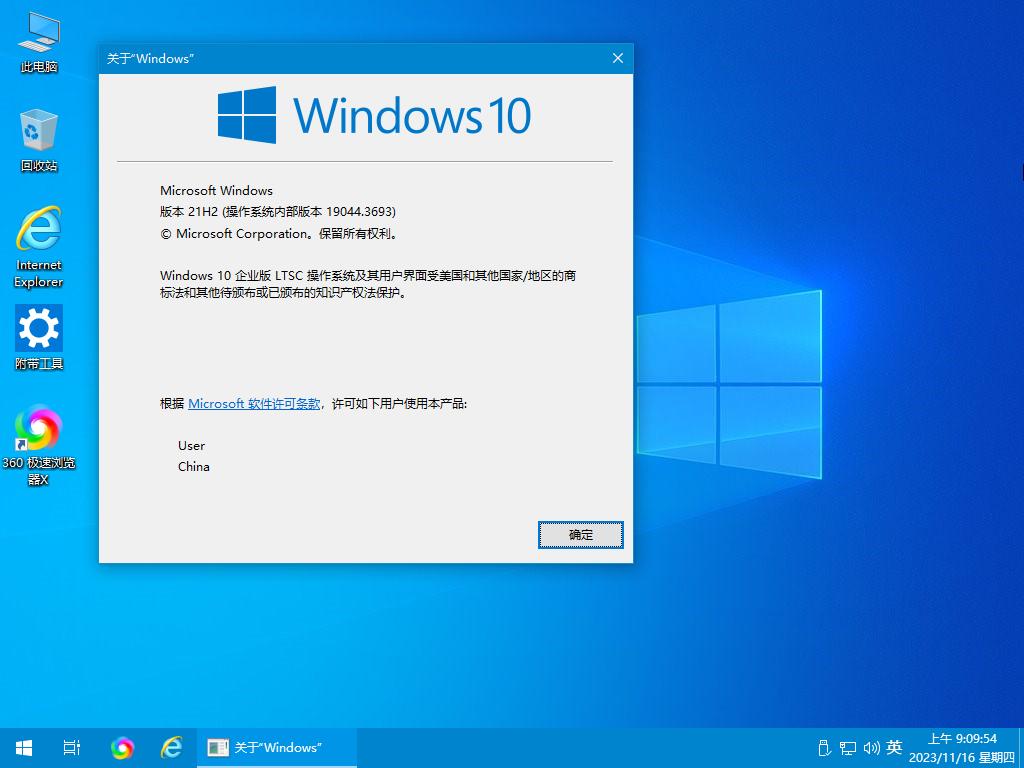Open the Microsoft 软件许可条款 link
The width and height of the screenshot is (1024, 768).
[x=254, y=404]
